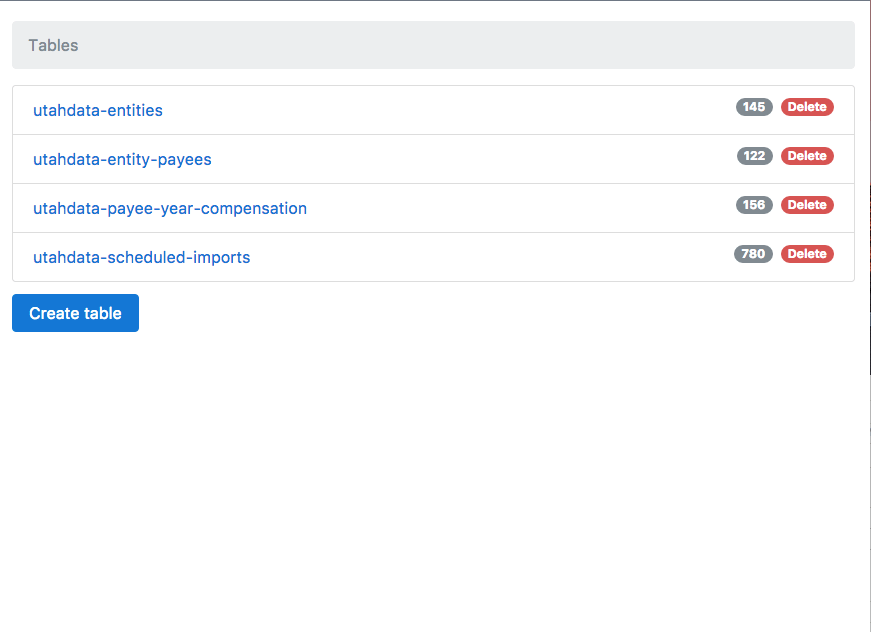This screenshot has width=871, height=632.
Task: Open the utahdata-scheduled-imports table
Action: (x=141, y=257)
